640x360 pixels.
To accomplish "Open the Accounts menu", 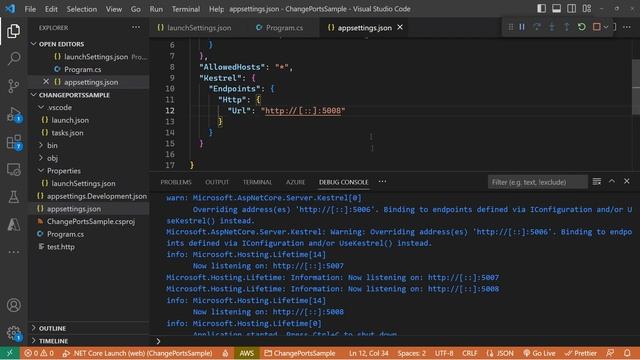I will (13, 305).
